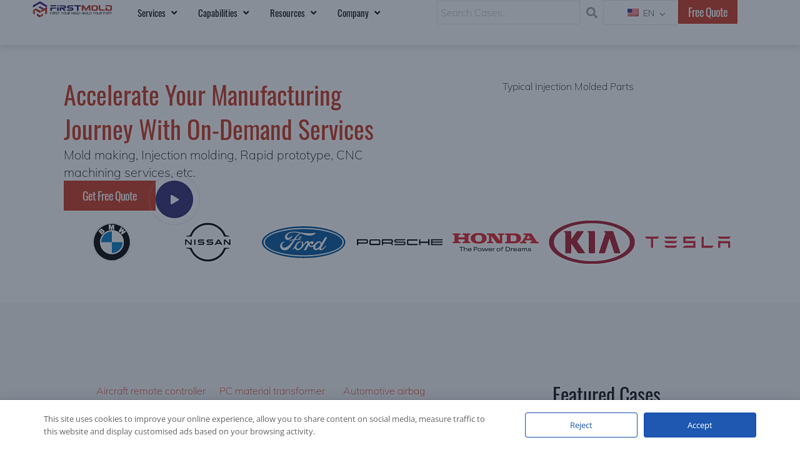
Task: Reject cookies in the banner
Action: point(581,425)
